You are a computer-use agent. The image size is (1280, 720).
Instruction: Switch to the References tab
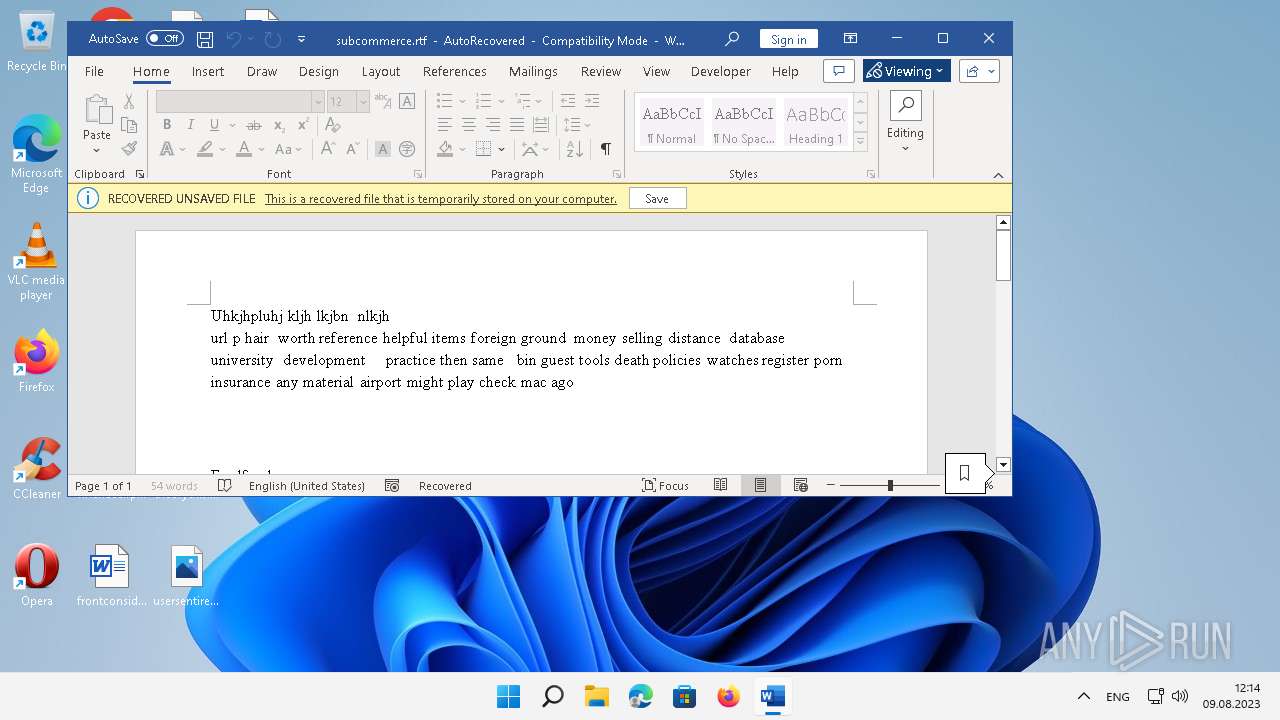(455, 71)
